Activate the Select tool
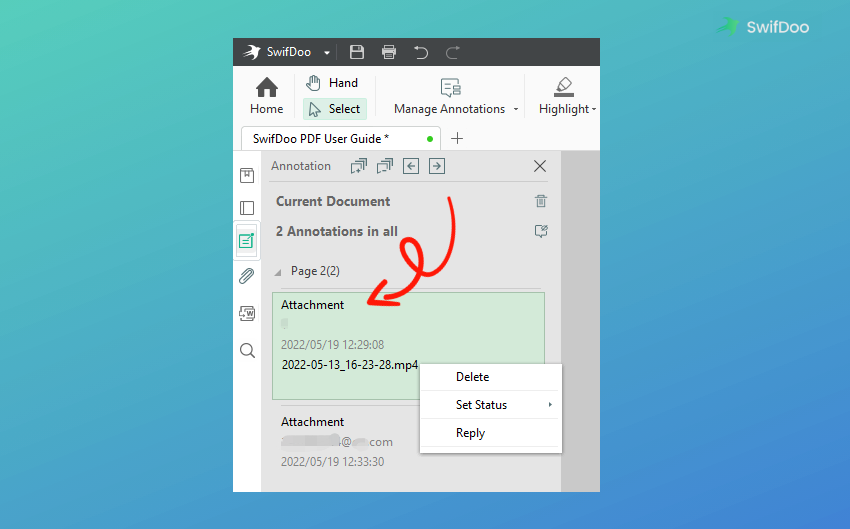 pyautogui.click(x=334, y=109)
